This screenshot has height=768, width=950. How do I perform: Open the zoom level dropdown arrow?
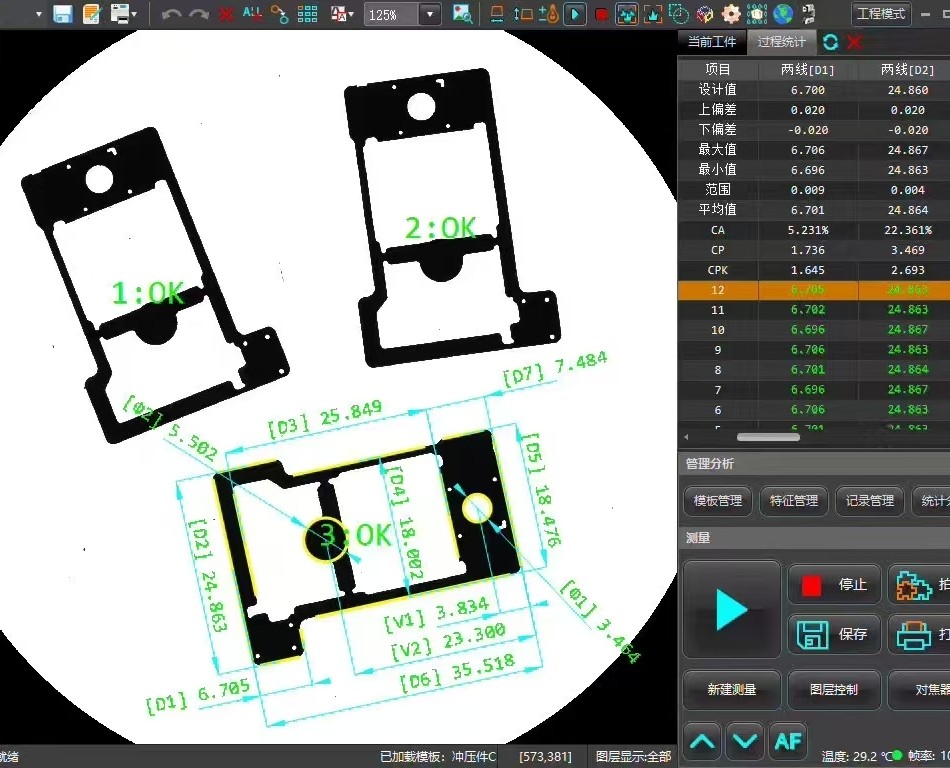tap(430, 15)
